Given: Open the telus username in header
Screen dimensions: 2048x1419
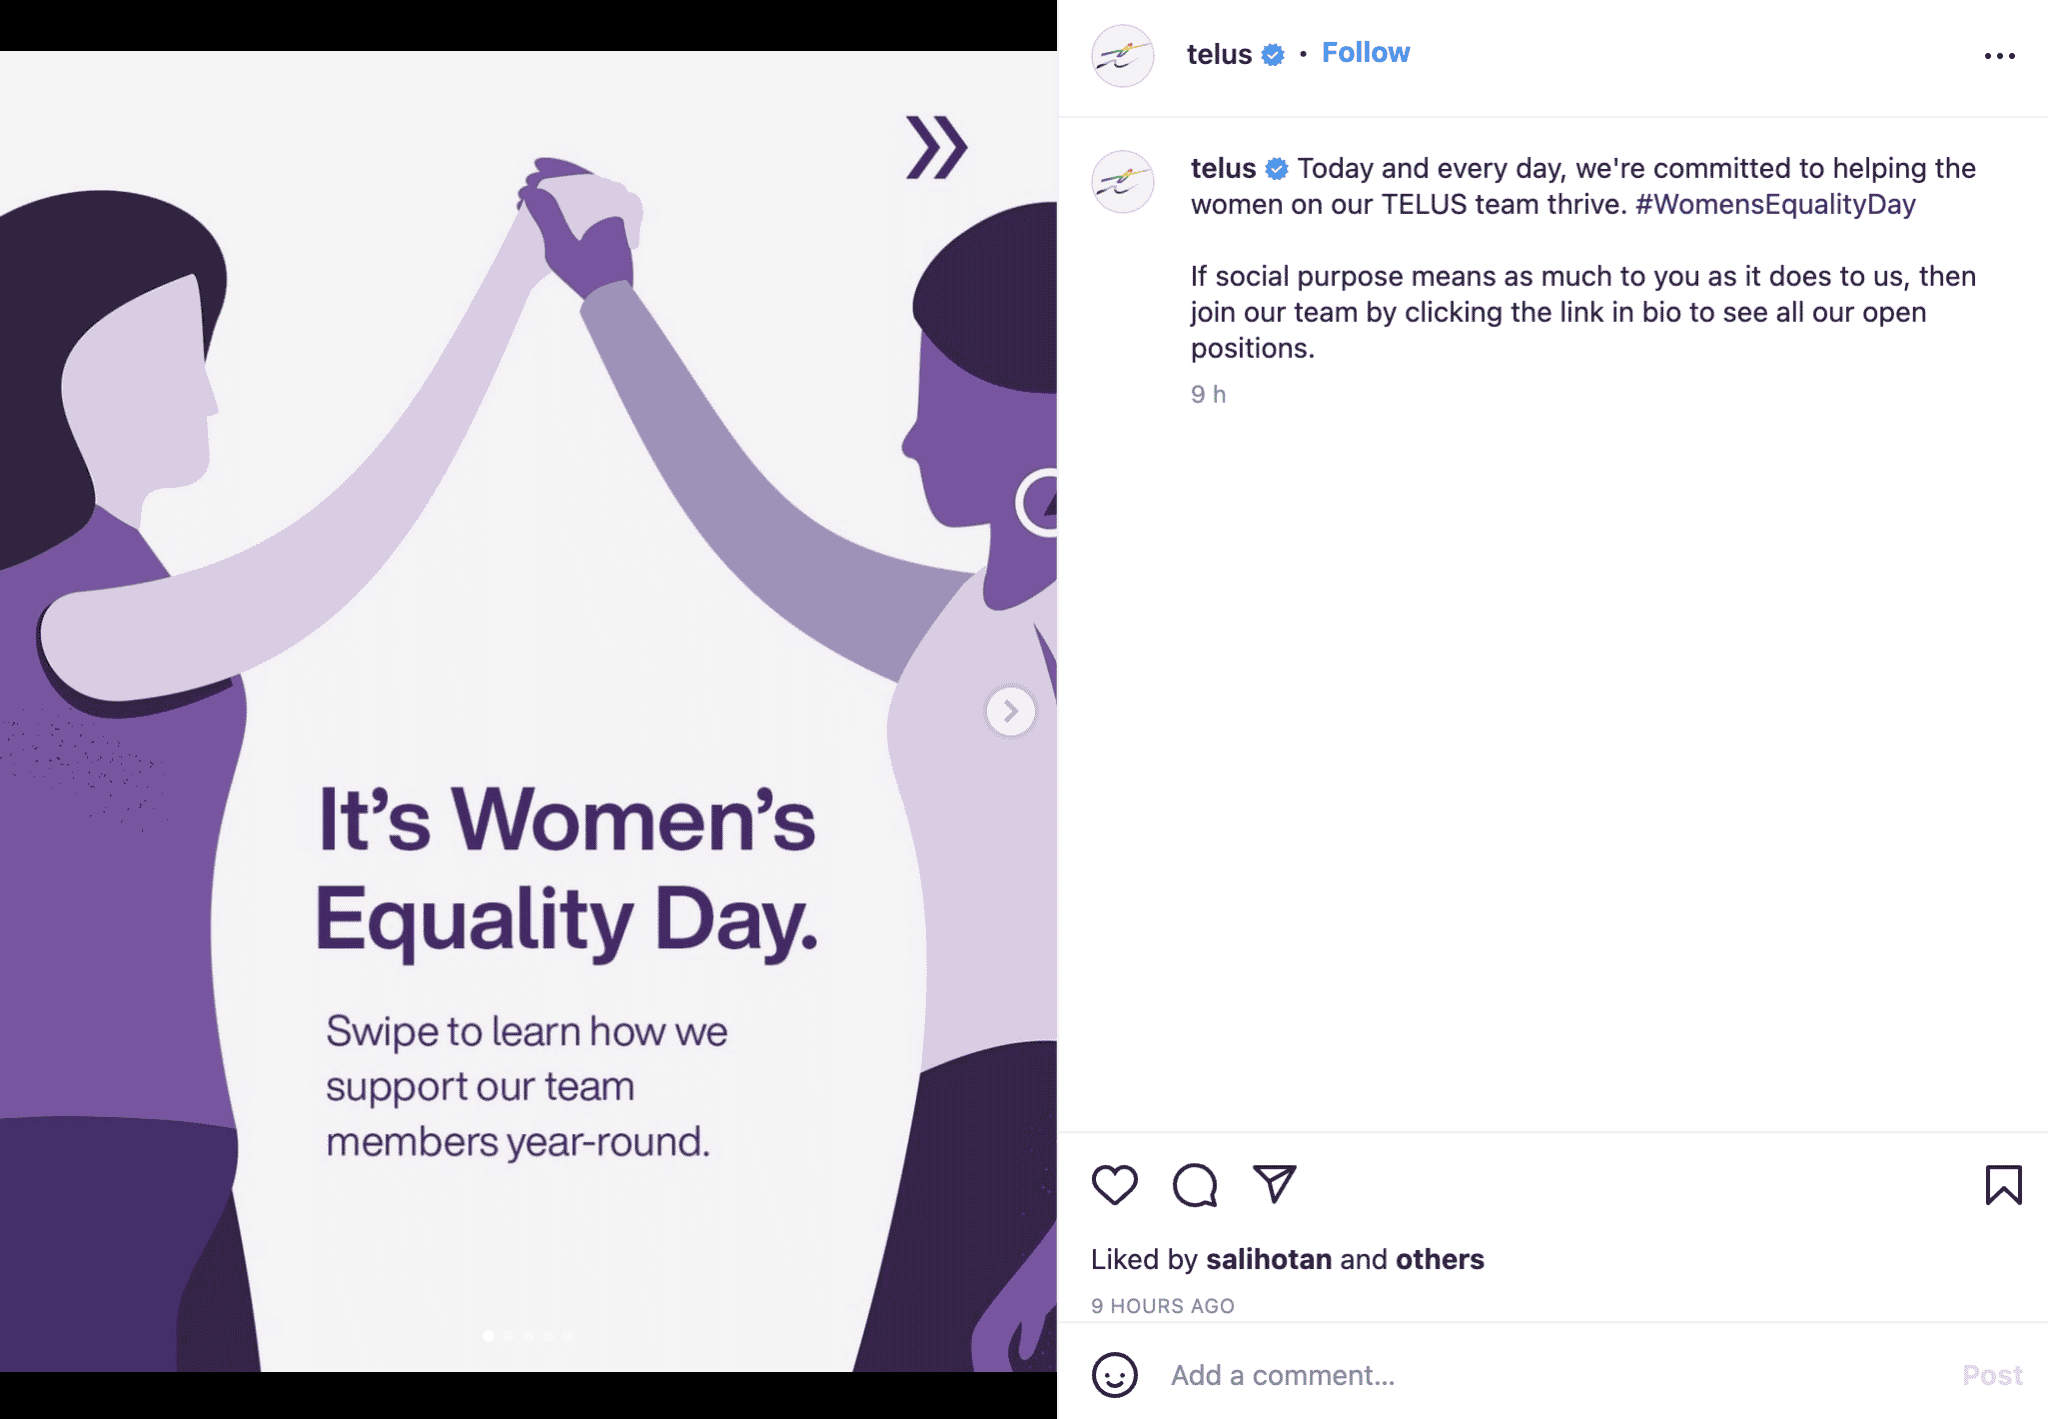Looking at the screenshot, I should pos(1218,54).
